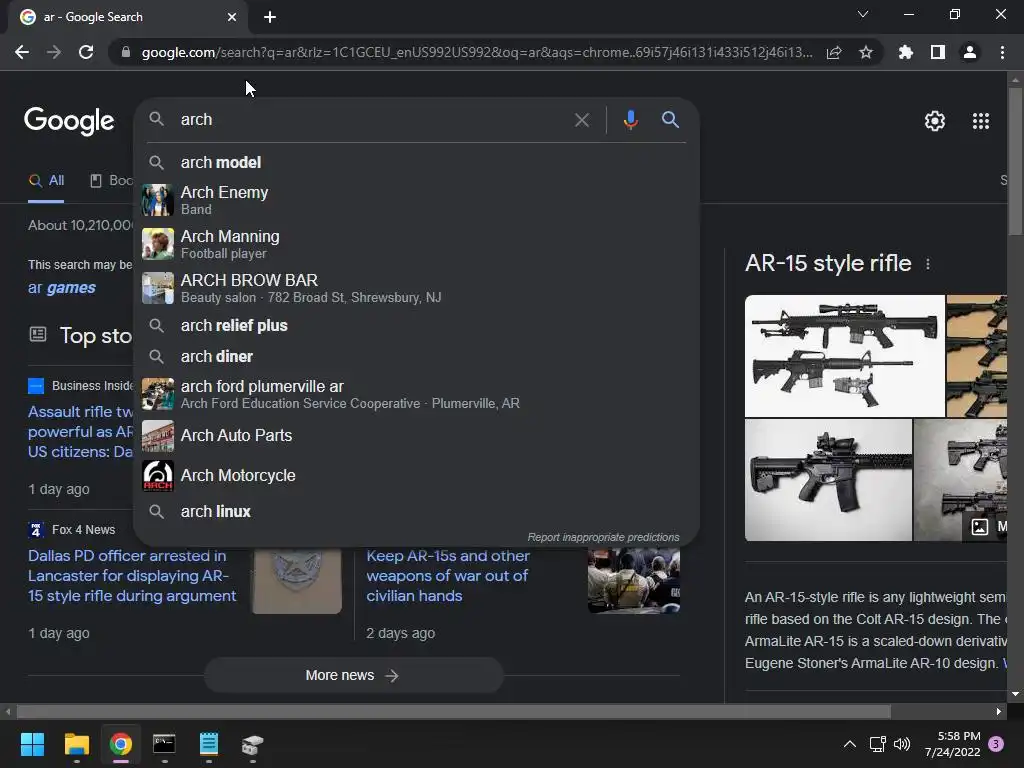This screenshot has height=768, width=1024.
Task: Open 'Dallas PD officer arrested' news story
Action: pyautogui.click(x=132, y=575)
